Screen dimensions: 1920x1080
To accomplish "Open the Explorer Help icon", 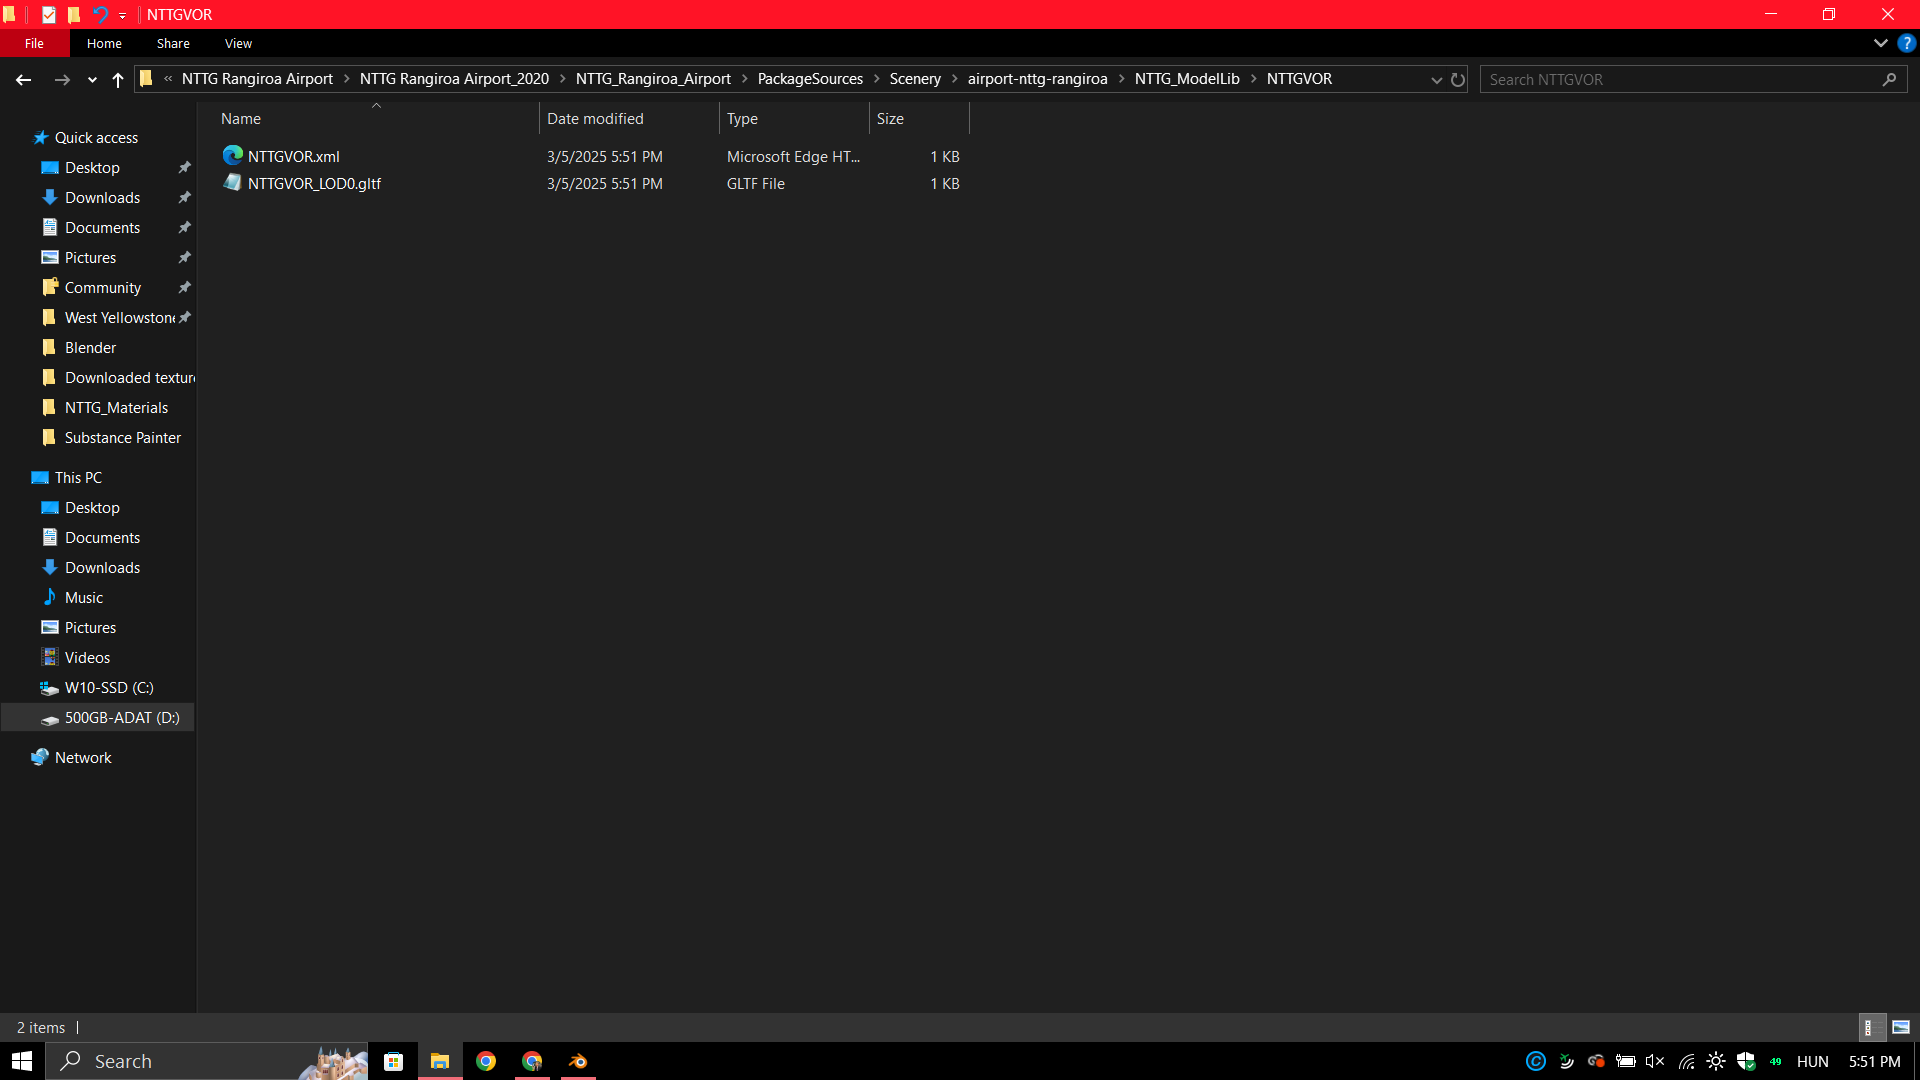I will 1906,44.
